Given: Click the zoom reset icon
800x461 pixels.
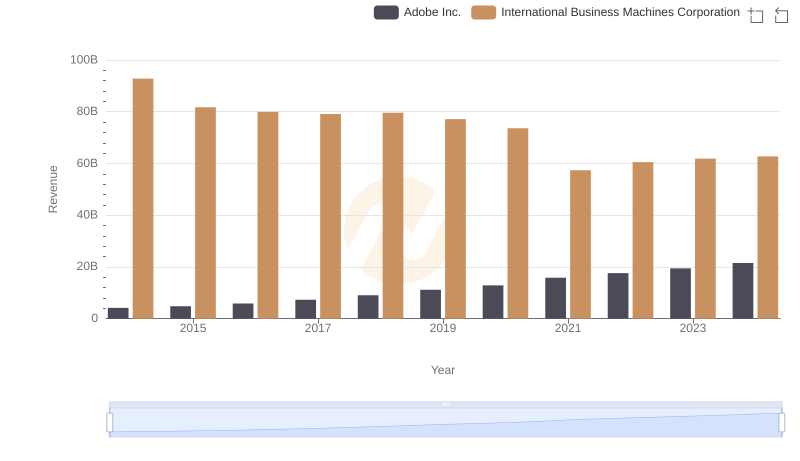Looking at the screenshot, I should [x=781, y=15].
